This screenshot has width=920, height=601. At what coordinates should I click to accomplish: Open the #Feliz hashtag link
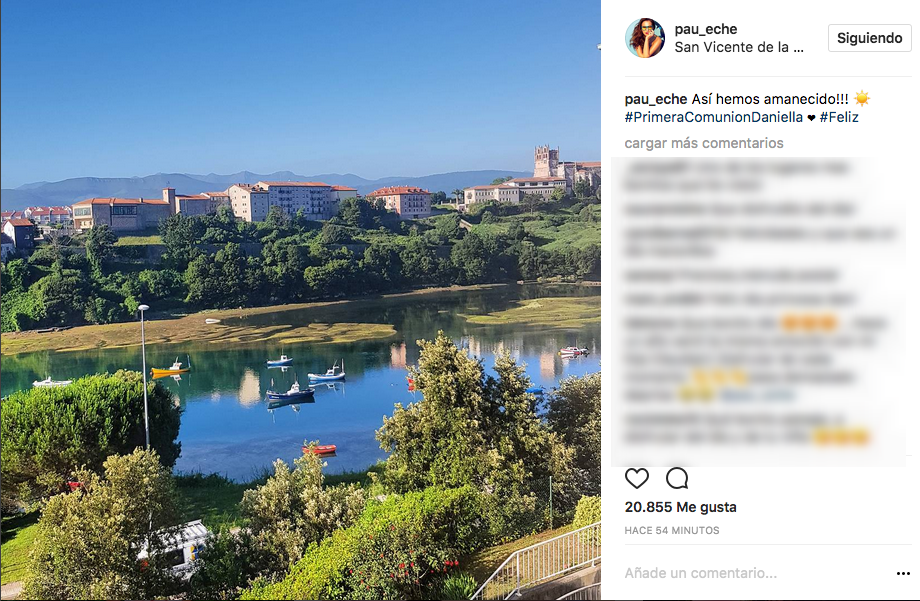point(839,117)
